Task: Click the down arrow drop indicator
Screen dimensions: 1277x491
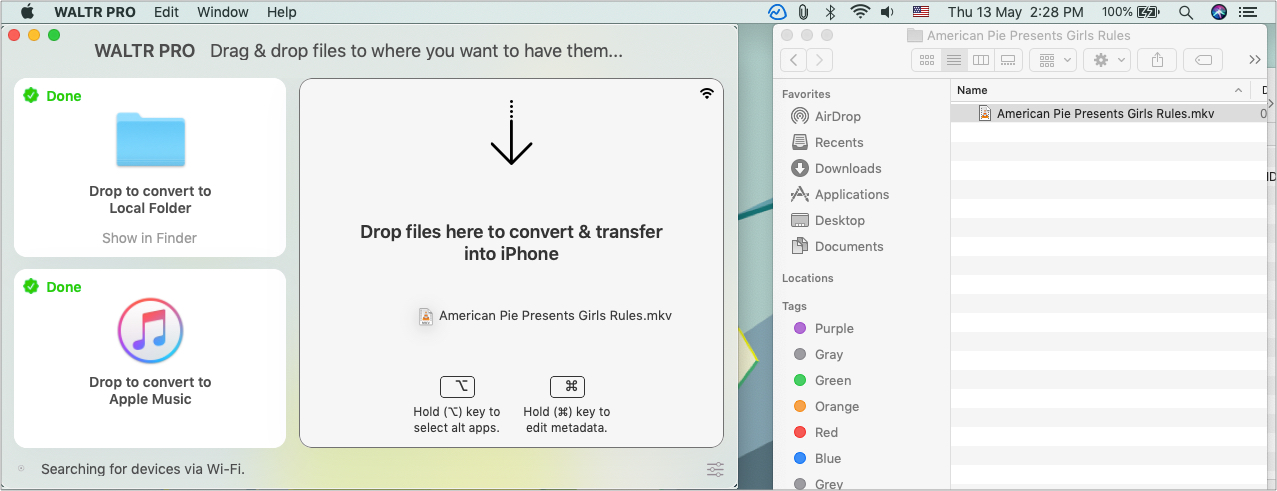Action: [511, 132]
